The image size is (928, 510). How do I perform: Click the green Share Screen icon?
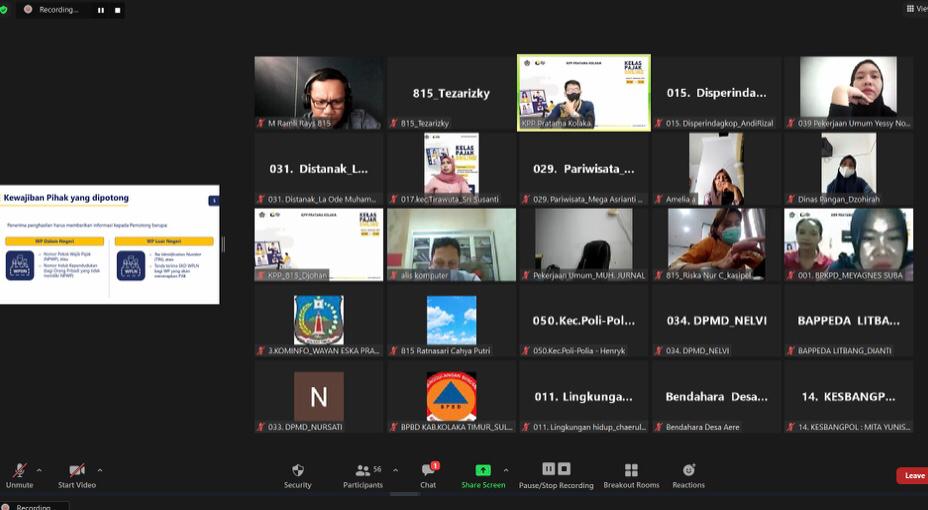tap(483, 470)
